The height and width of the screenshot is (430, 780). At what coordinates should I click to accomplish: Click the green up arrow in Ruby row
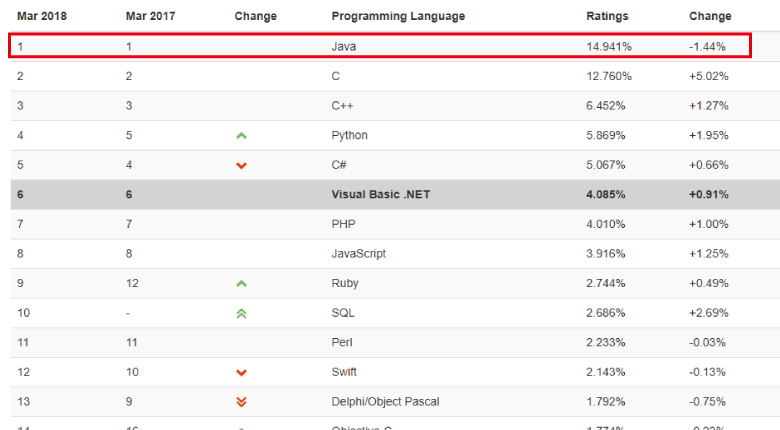(x=241, y=283)
